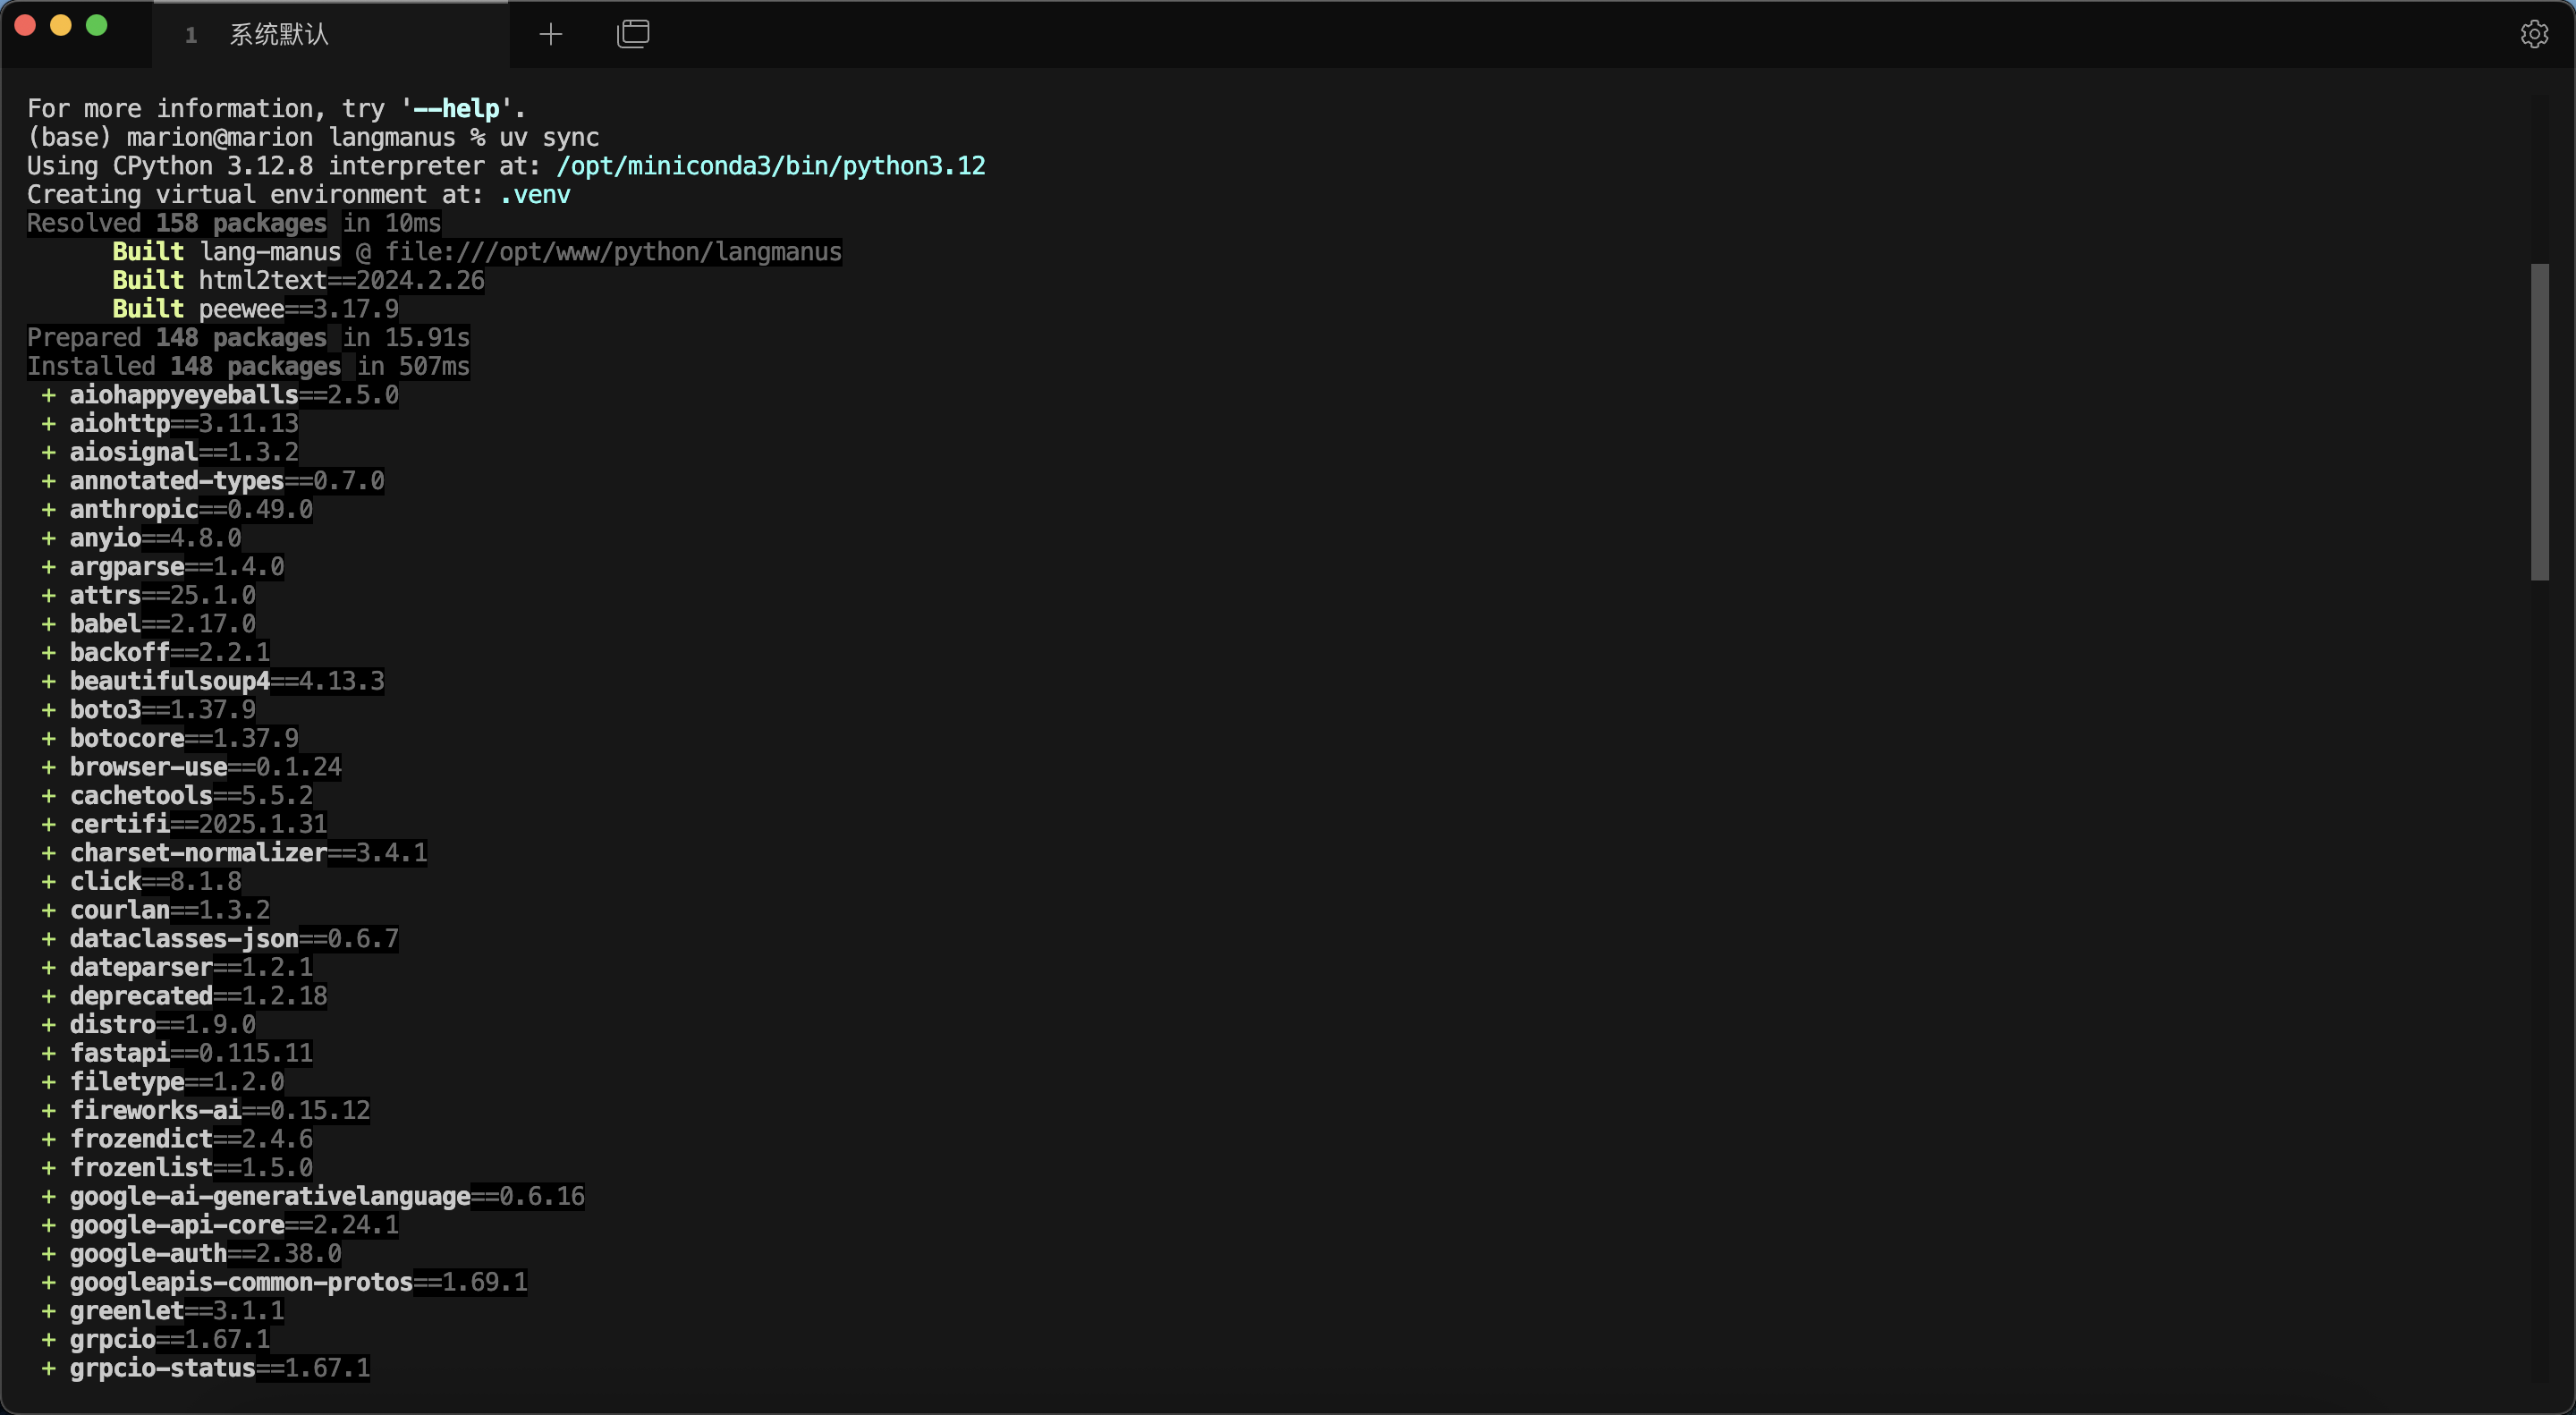Select the 系统默认 tab
This screenshot has height=1415, width=2576.
click(280, 35)
